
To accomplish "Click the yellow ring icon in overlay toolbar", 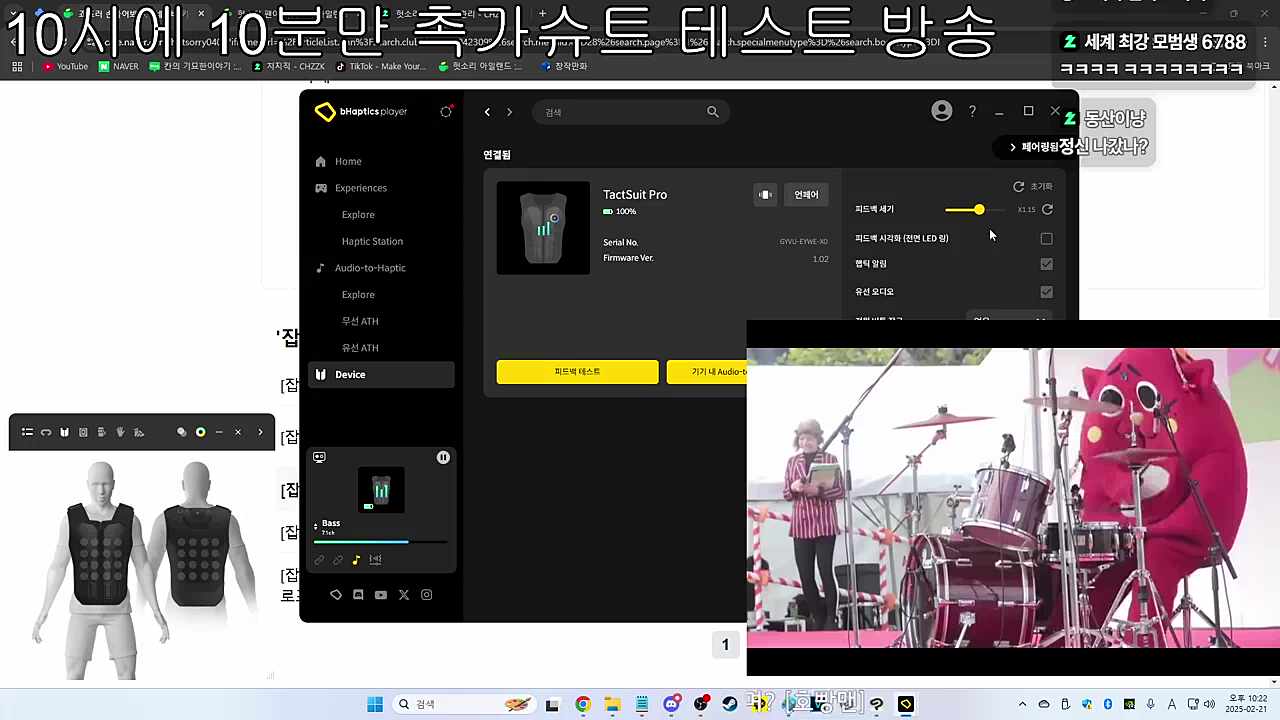I will pyautogui.click(x=200, y=432).
